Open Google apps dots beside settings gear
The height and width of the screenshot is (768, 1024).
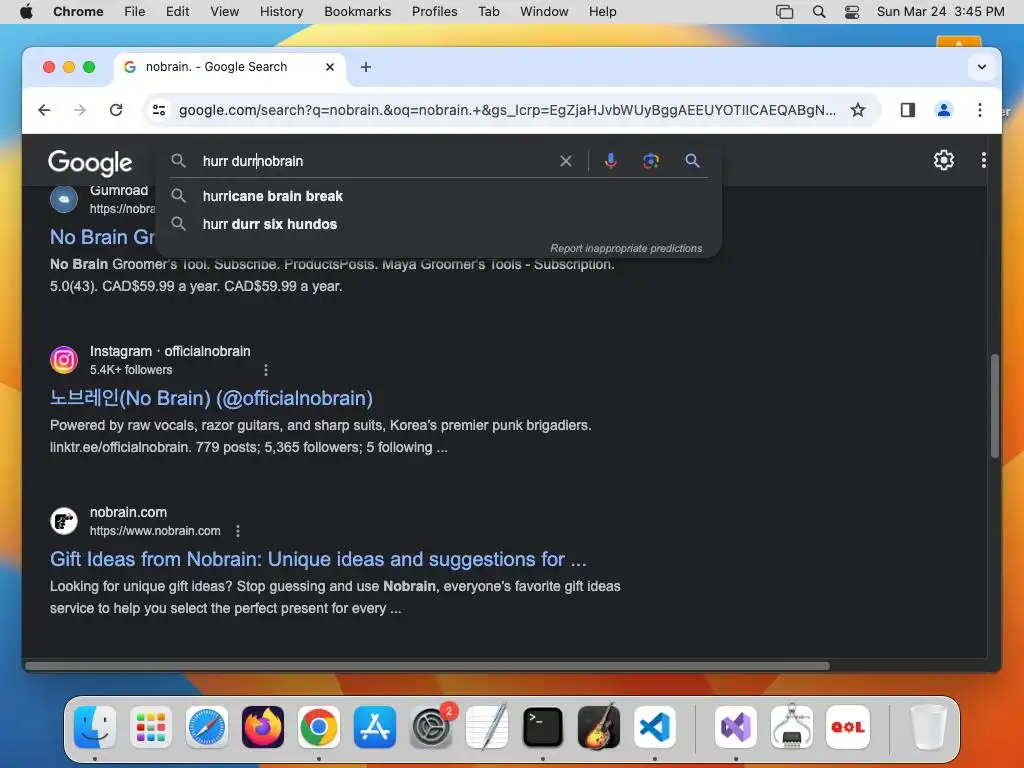click(983, 160)
